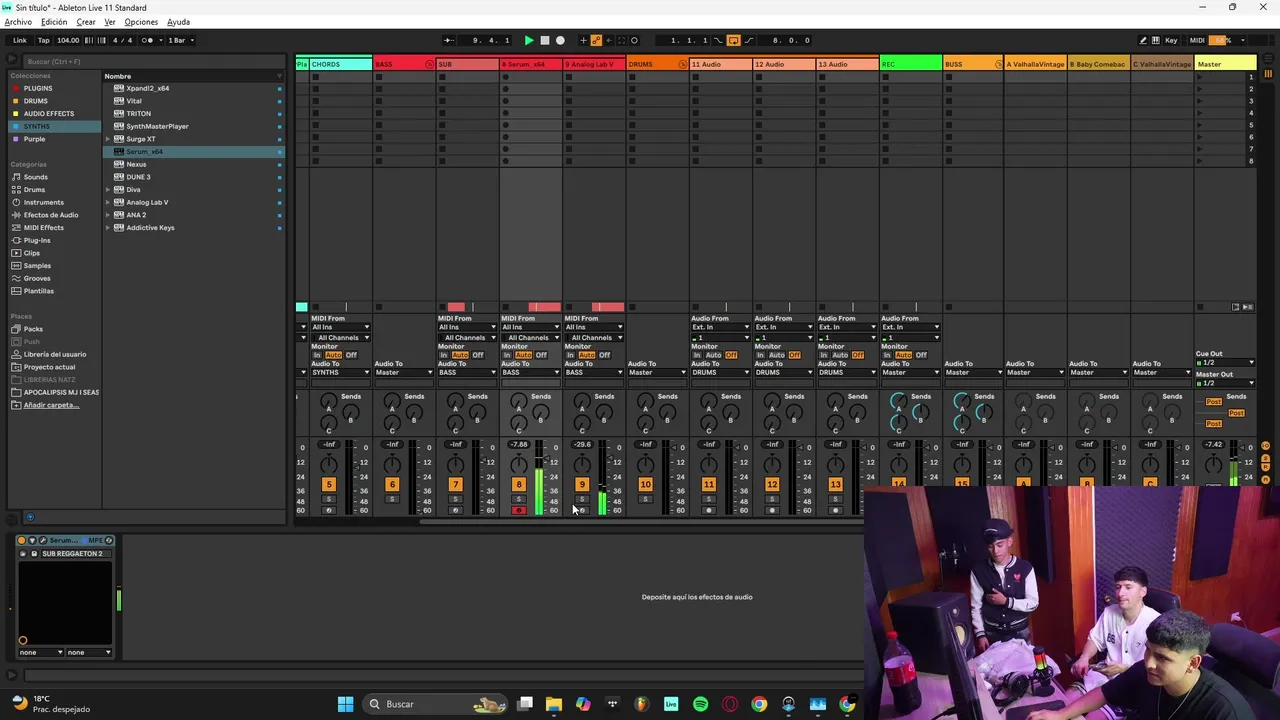
Task: Click the Stop button in transport
Action: (545, 40)
